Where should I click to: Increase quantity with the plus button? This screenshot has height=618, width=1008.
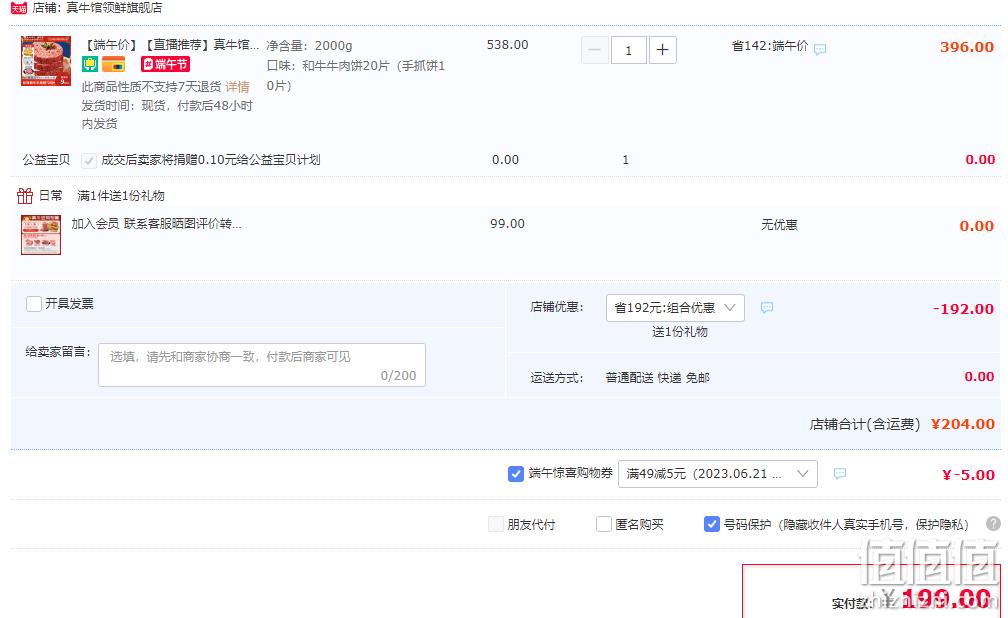(x=662, y=50)
